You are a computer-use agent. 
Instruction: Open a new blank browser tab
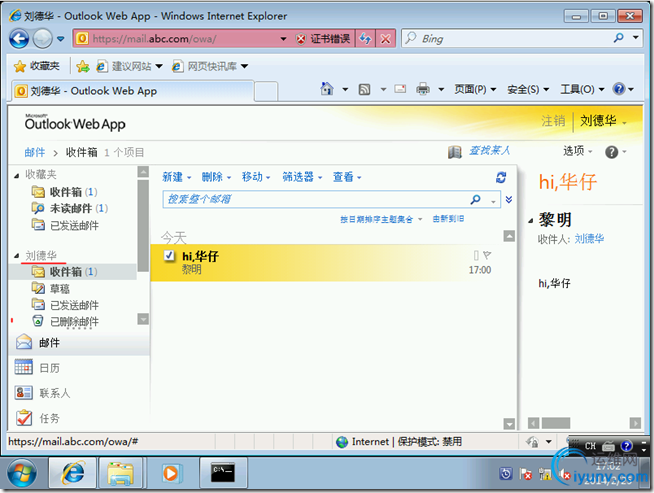pos(266,91)
